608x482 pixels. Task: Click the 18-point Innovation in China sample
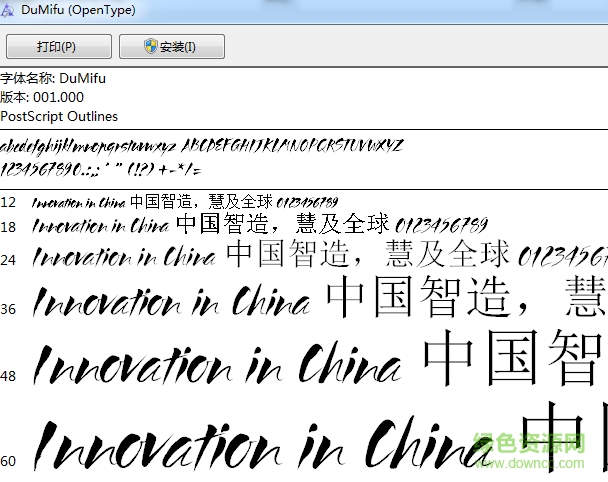[101, 226]
